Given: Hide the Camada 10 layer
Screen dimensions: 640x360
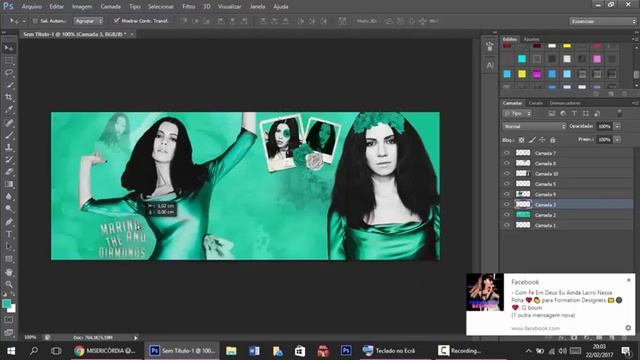Looking at the screenshot, I should pyautogui.click(x=507, y=174).
